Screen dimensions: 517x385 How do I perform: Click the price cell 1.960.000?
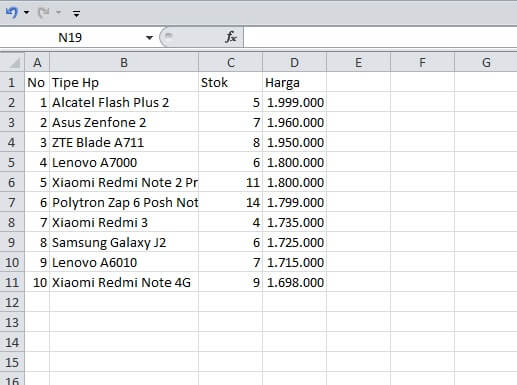click(294, 122)
